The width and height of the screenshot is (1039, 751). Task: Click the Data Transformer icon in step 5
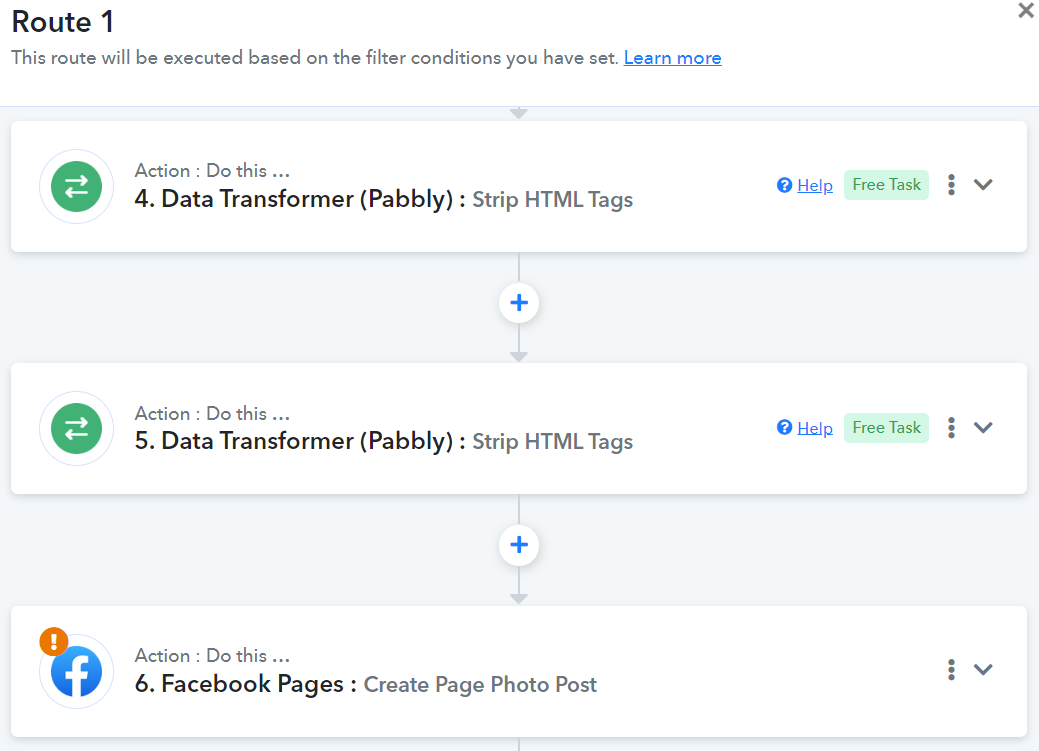click(76, 428)
